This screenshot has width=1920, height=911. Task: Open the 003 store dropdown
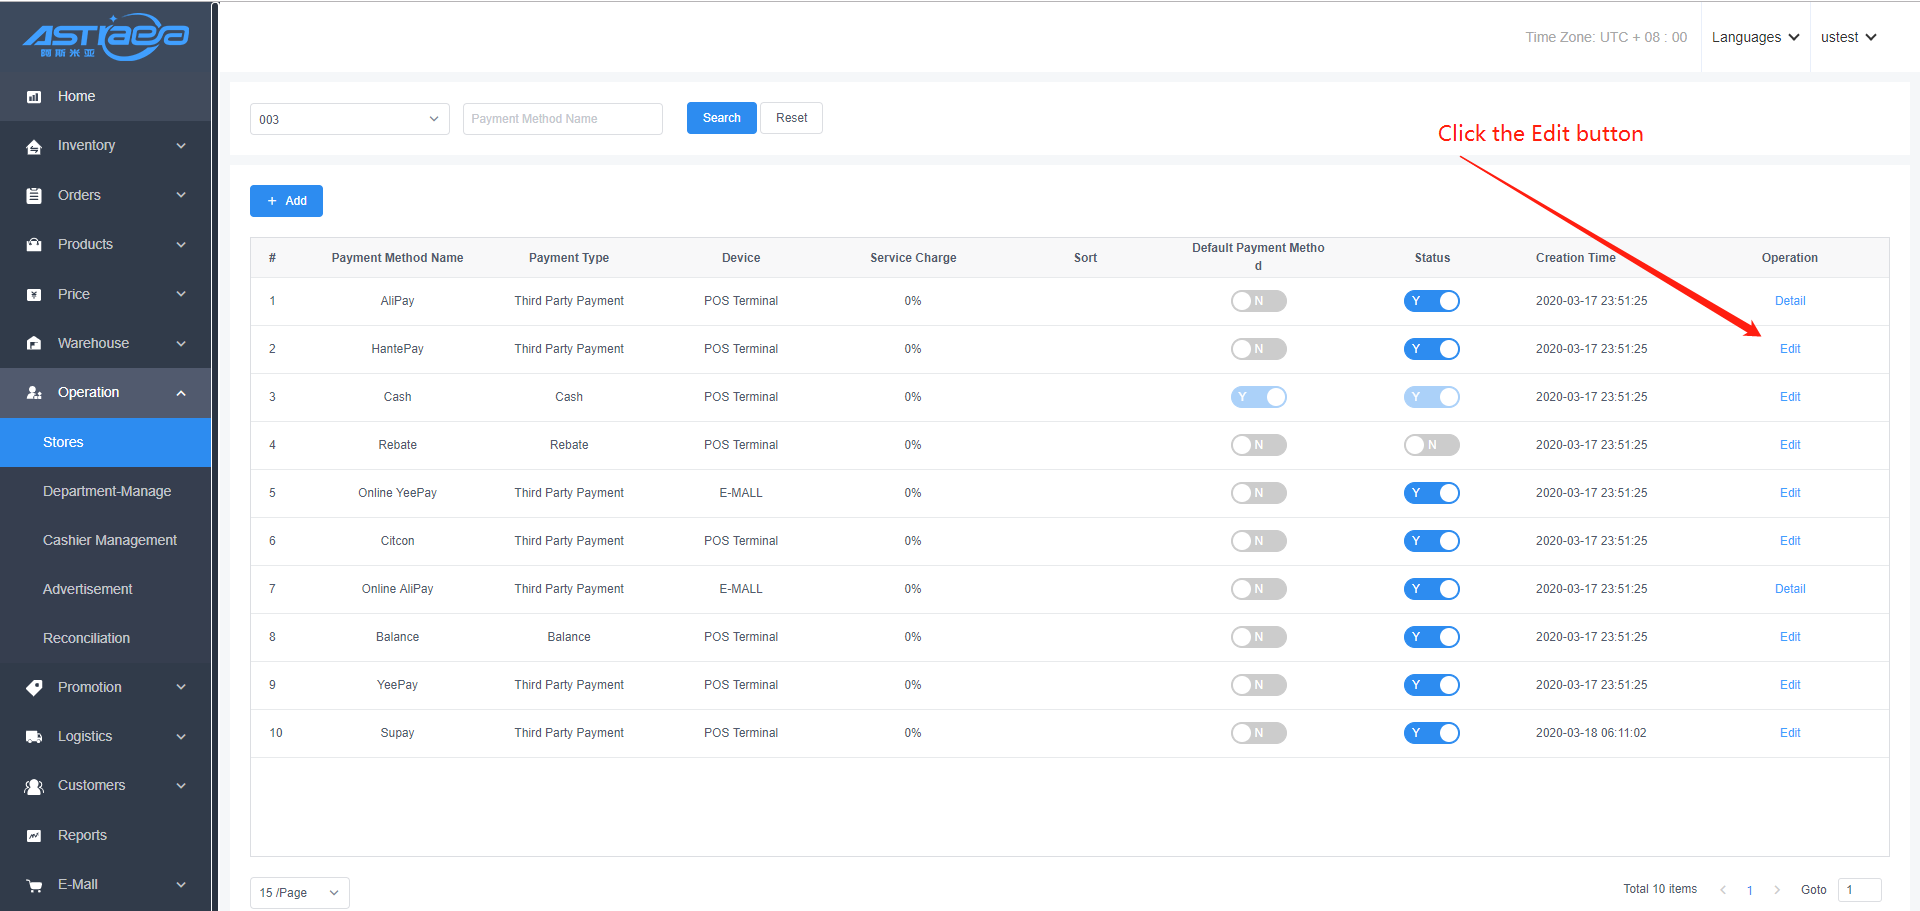pos(349,119)
